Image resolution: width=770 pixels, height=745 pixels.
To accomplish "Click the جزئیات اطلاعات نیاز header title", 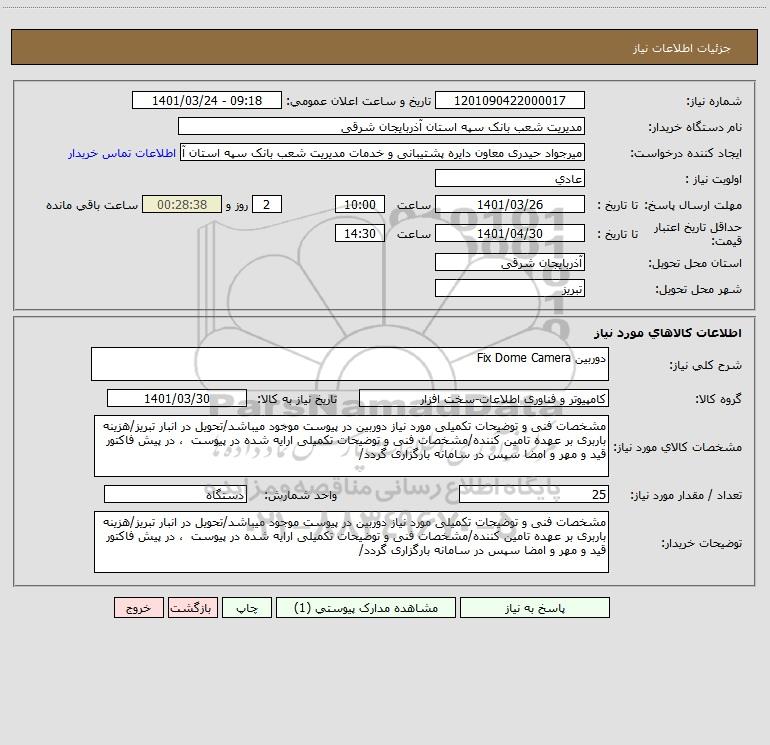I will [x=682, y=48].
